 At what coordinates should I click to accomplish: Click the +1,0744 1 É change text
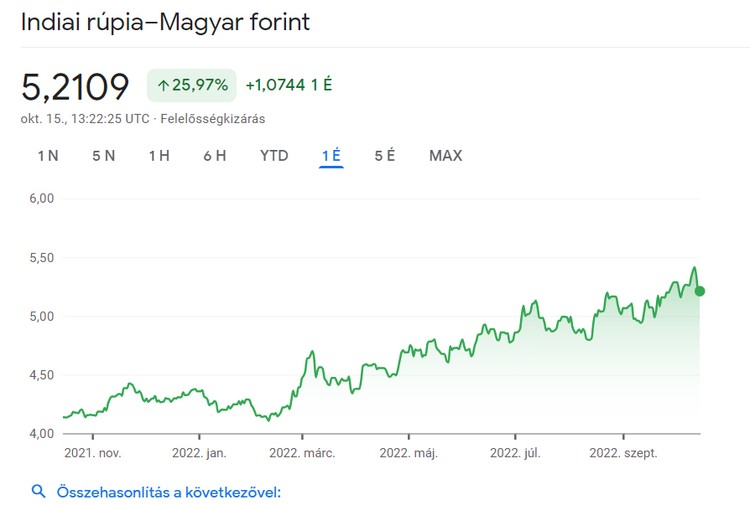click(x=288, y=85)
